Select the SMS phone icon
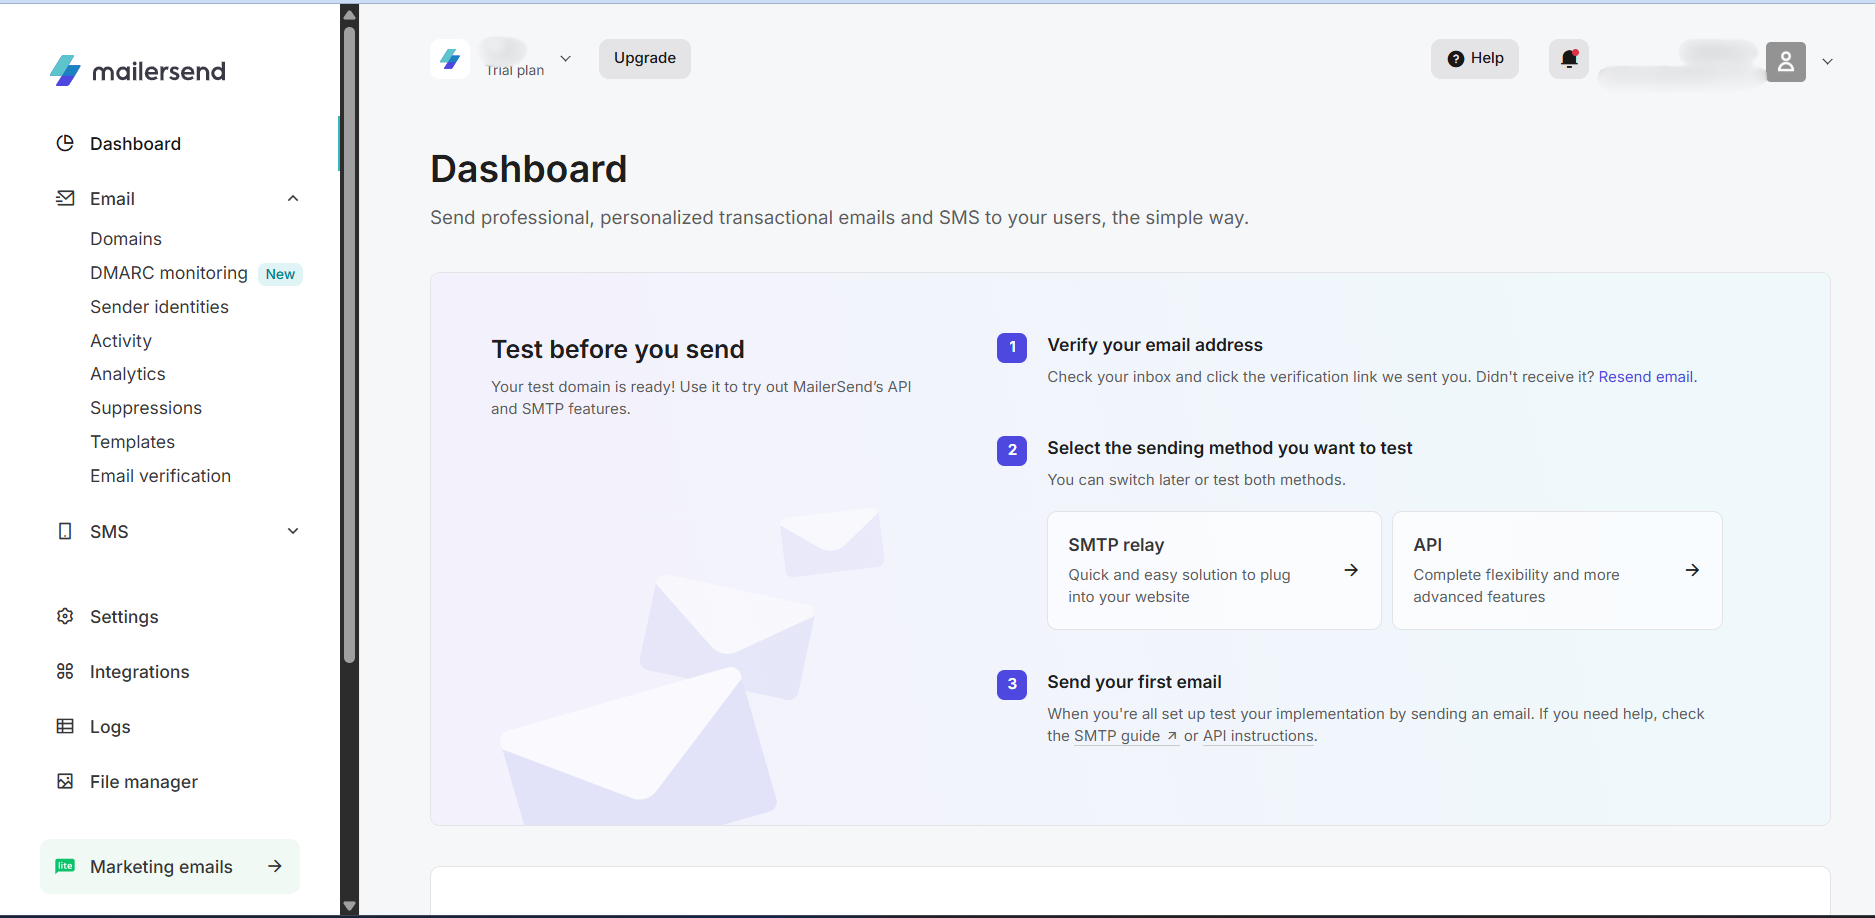Image resolution: width=1875 pixels, height=918 pixels. (65, 531)
